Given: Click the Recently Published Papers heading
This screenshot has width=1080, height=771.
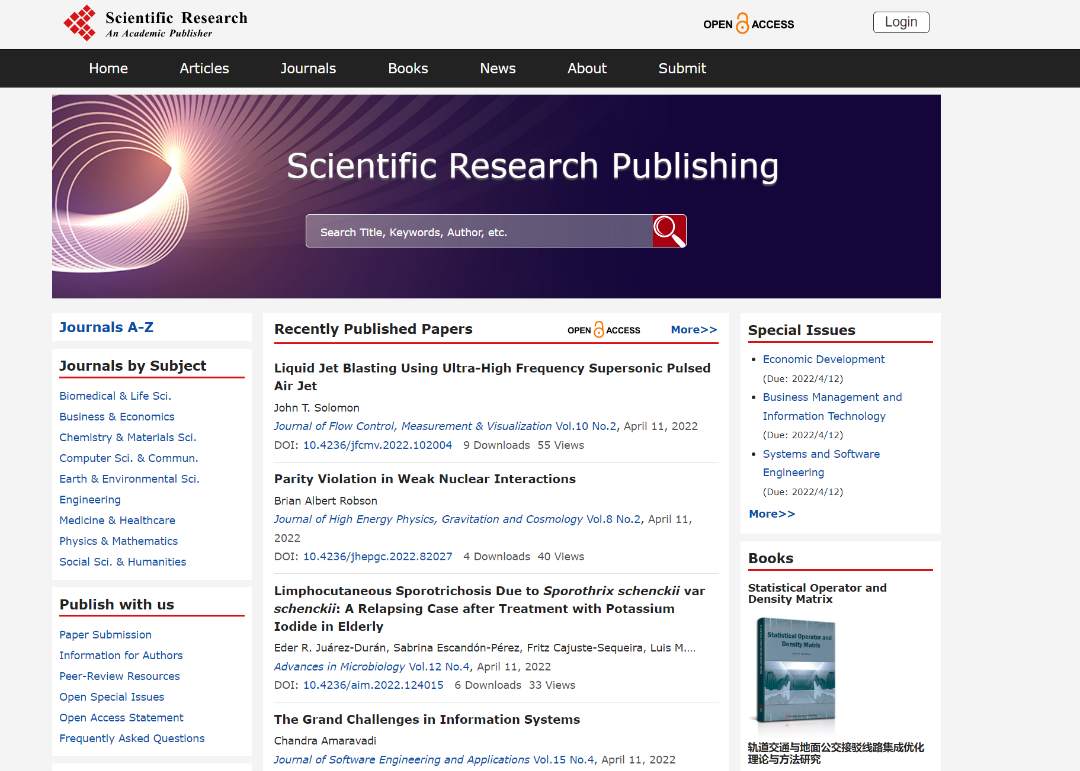Looking at the screenshot, I should [x=373, y=329].
